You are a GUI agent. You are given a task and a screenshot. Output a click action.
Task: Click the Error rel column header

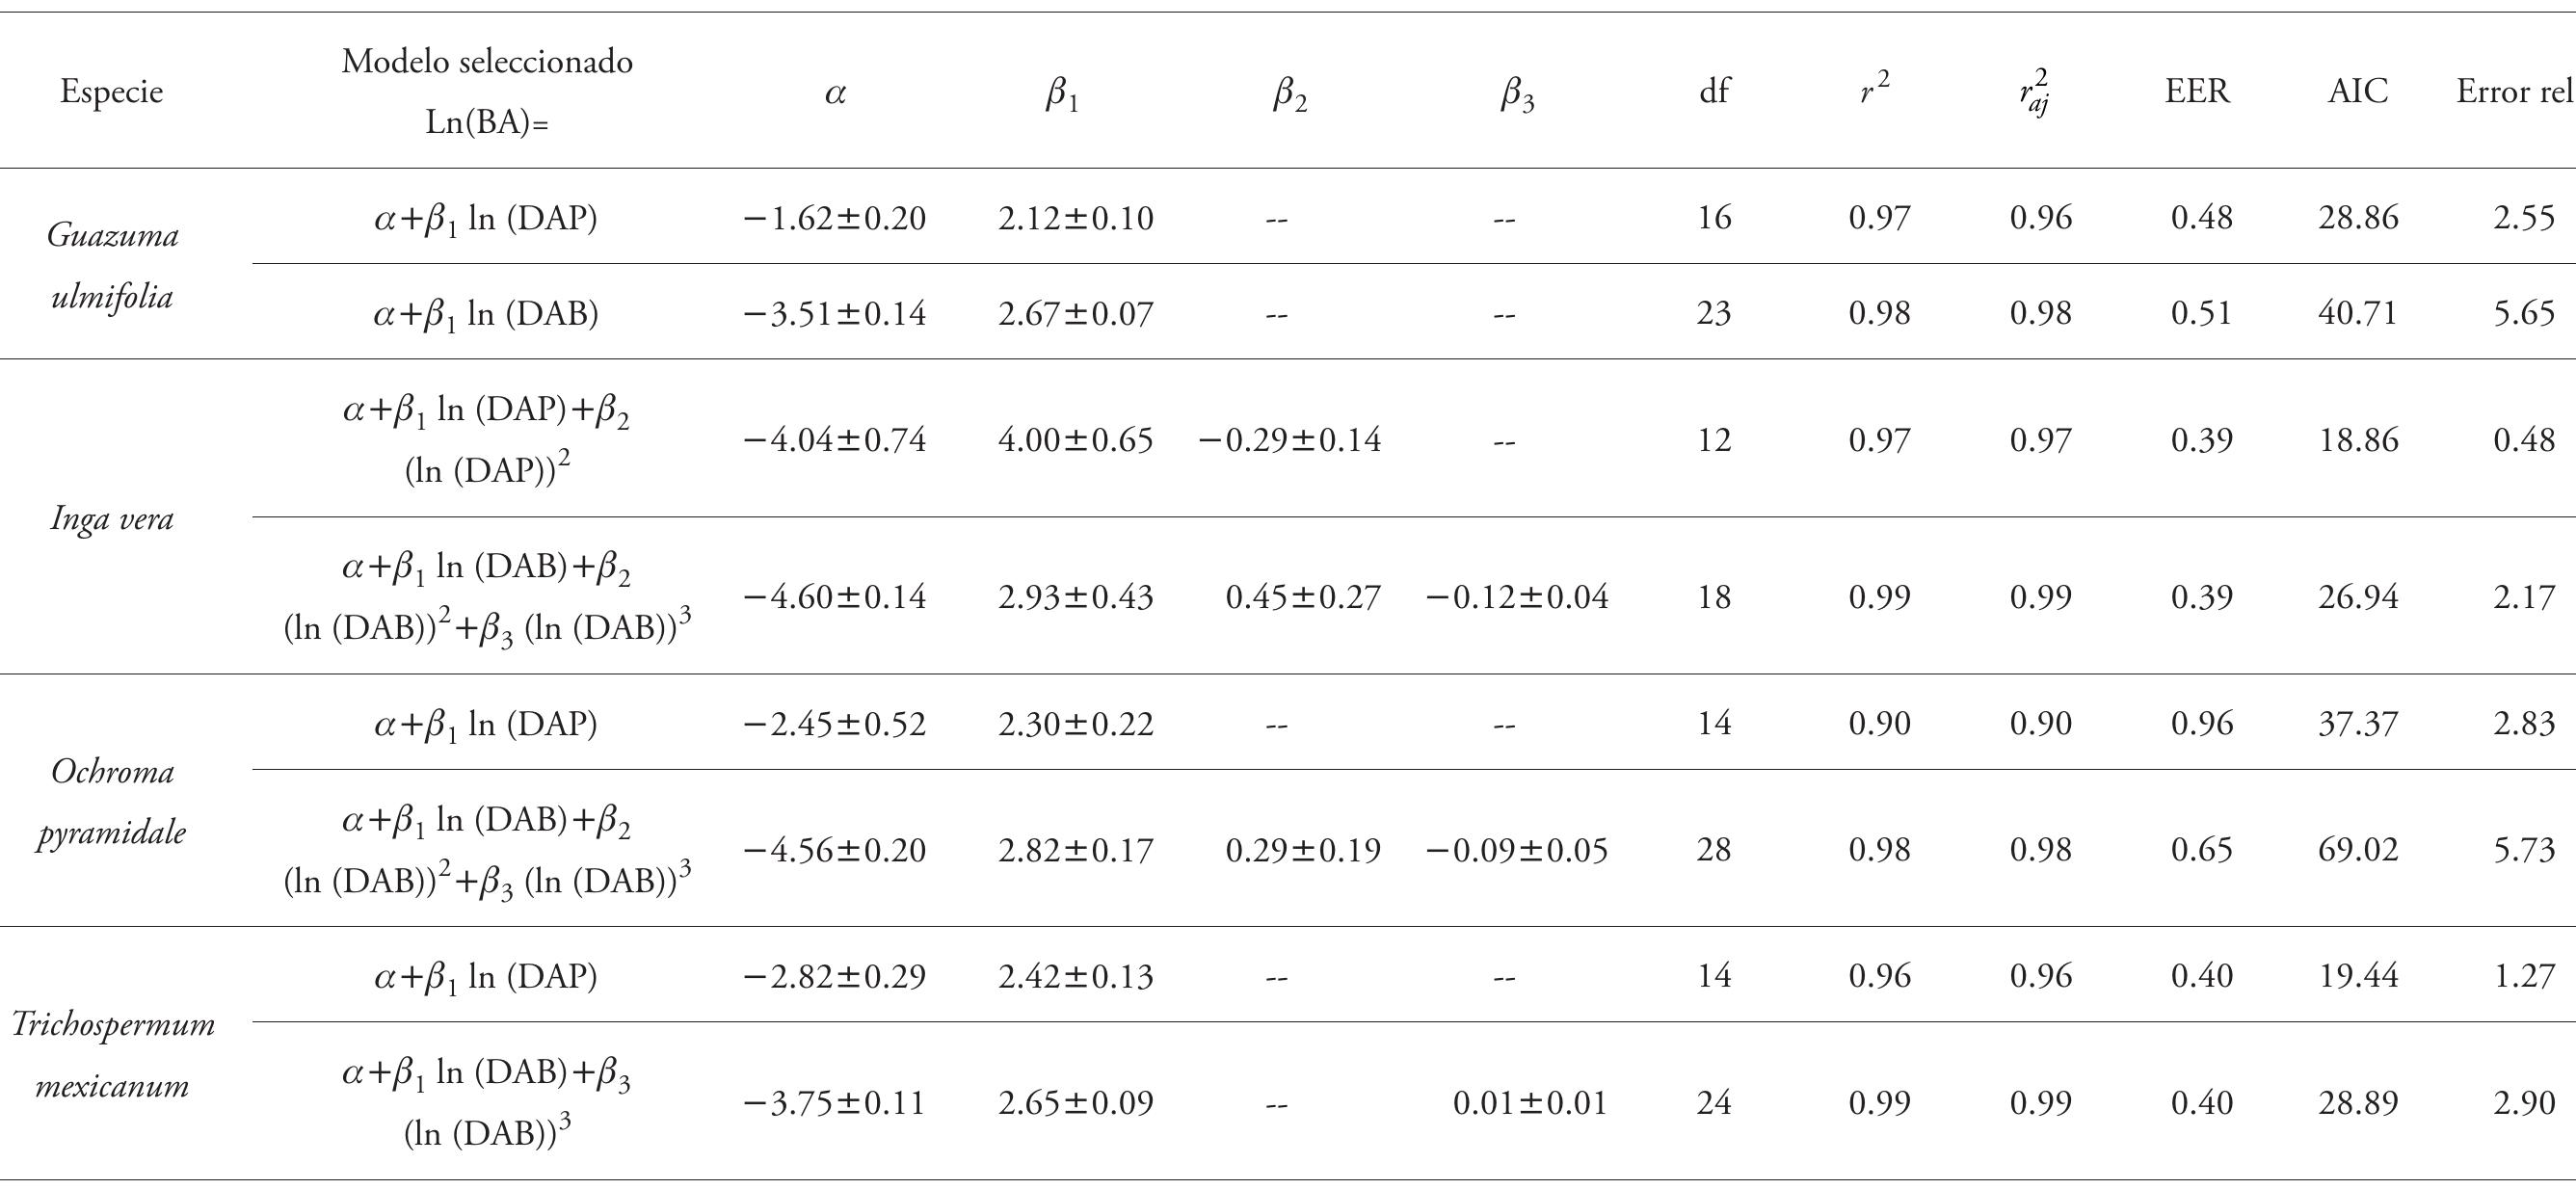coord(2514,92)
